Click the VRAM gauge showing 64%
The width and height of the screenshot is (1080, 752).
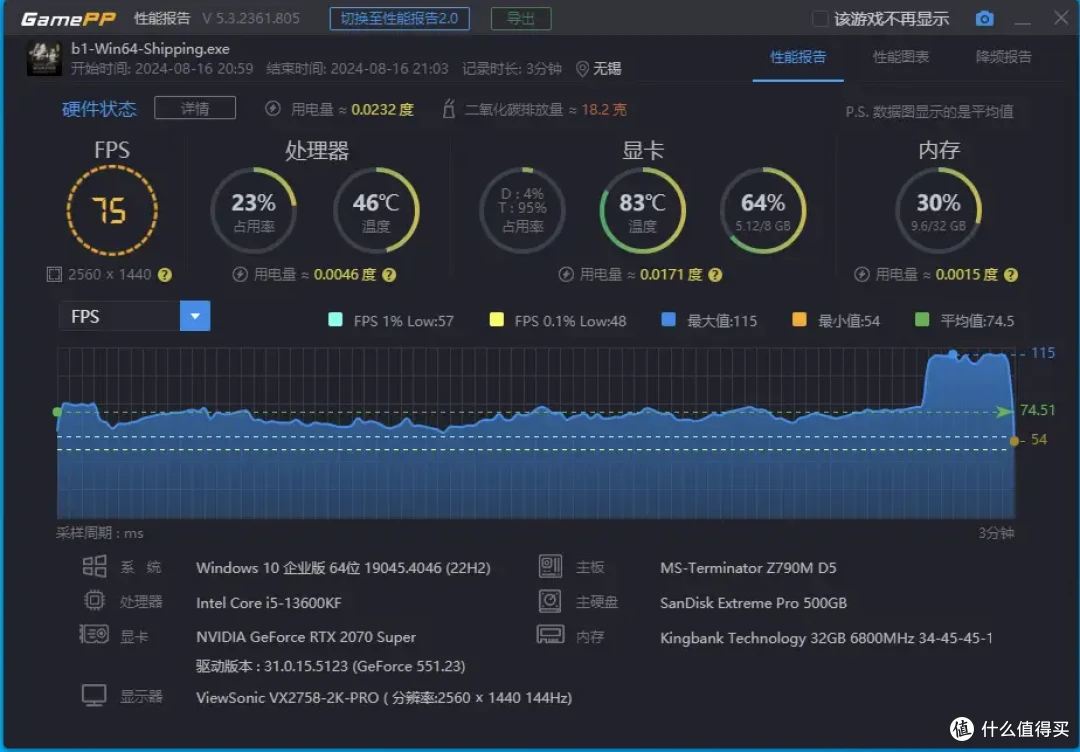[x=763, y=211]
